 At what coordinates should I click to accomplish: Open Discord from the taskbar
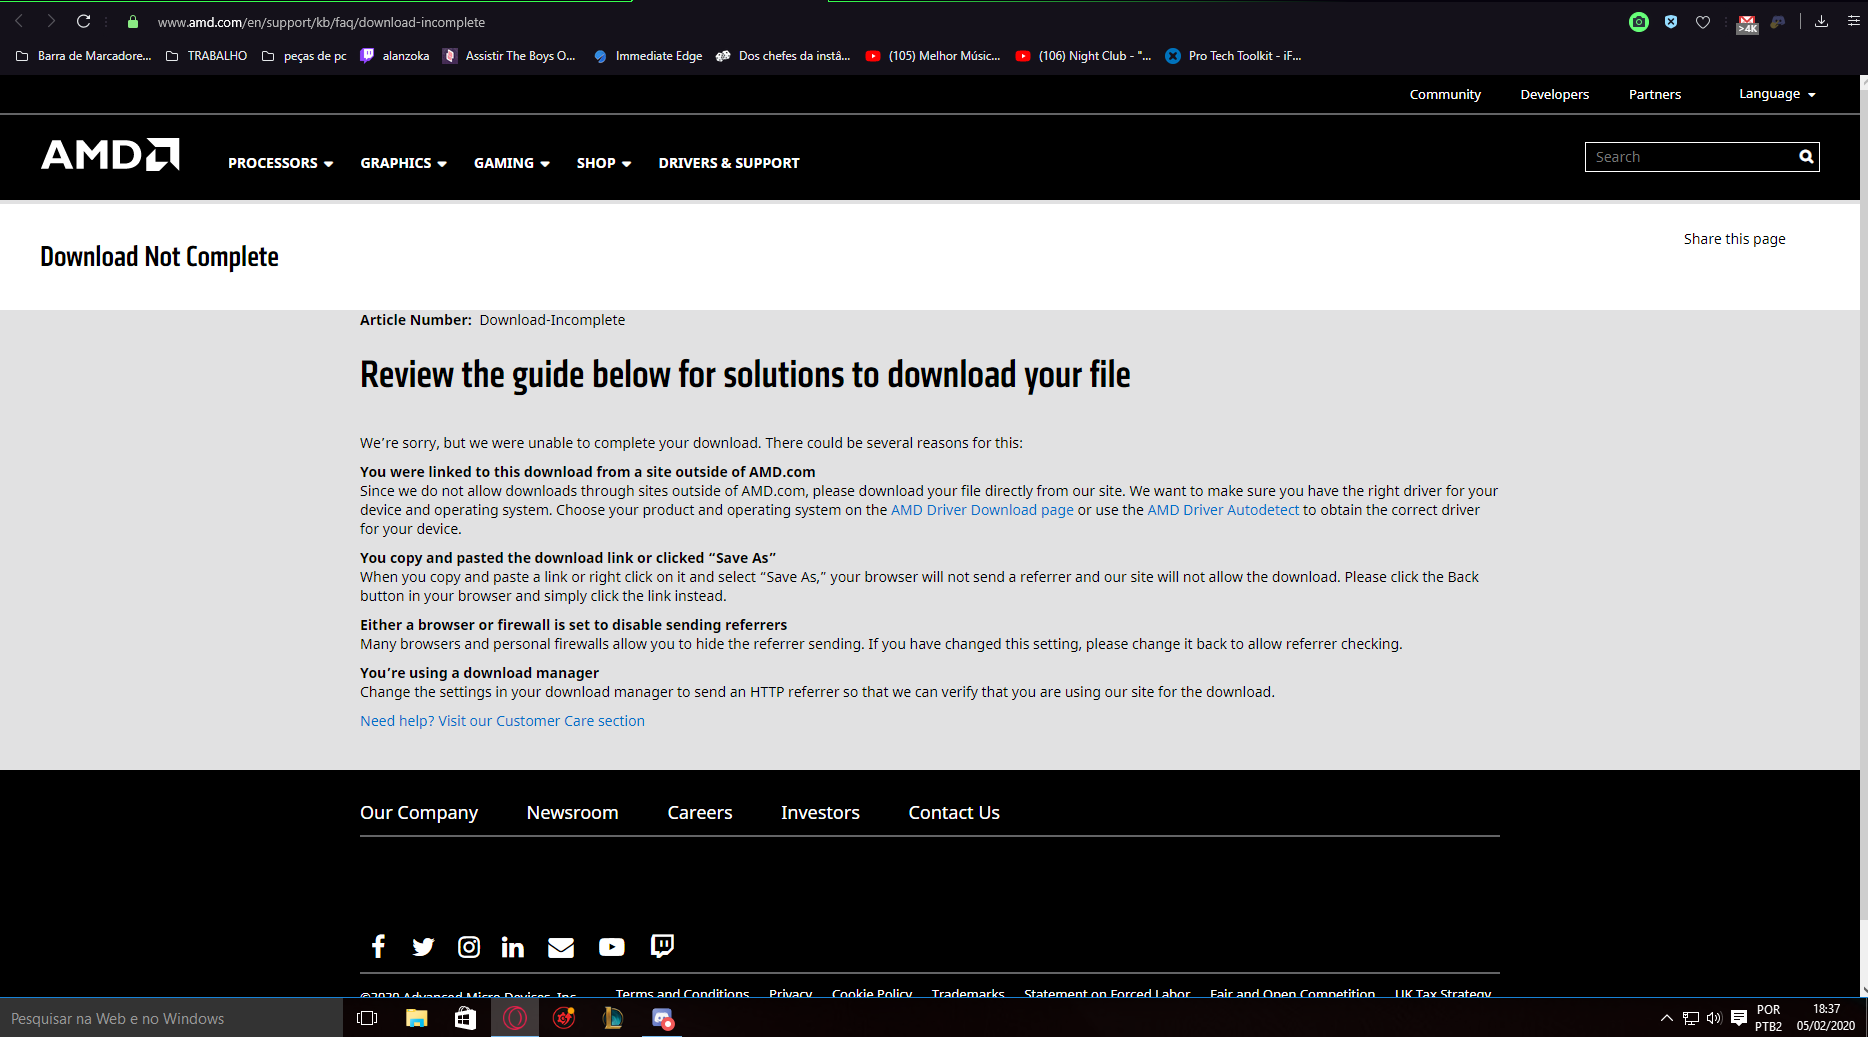tap(662, 1018)
